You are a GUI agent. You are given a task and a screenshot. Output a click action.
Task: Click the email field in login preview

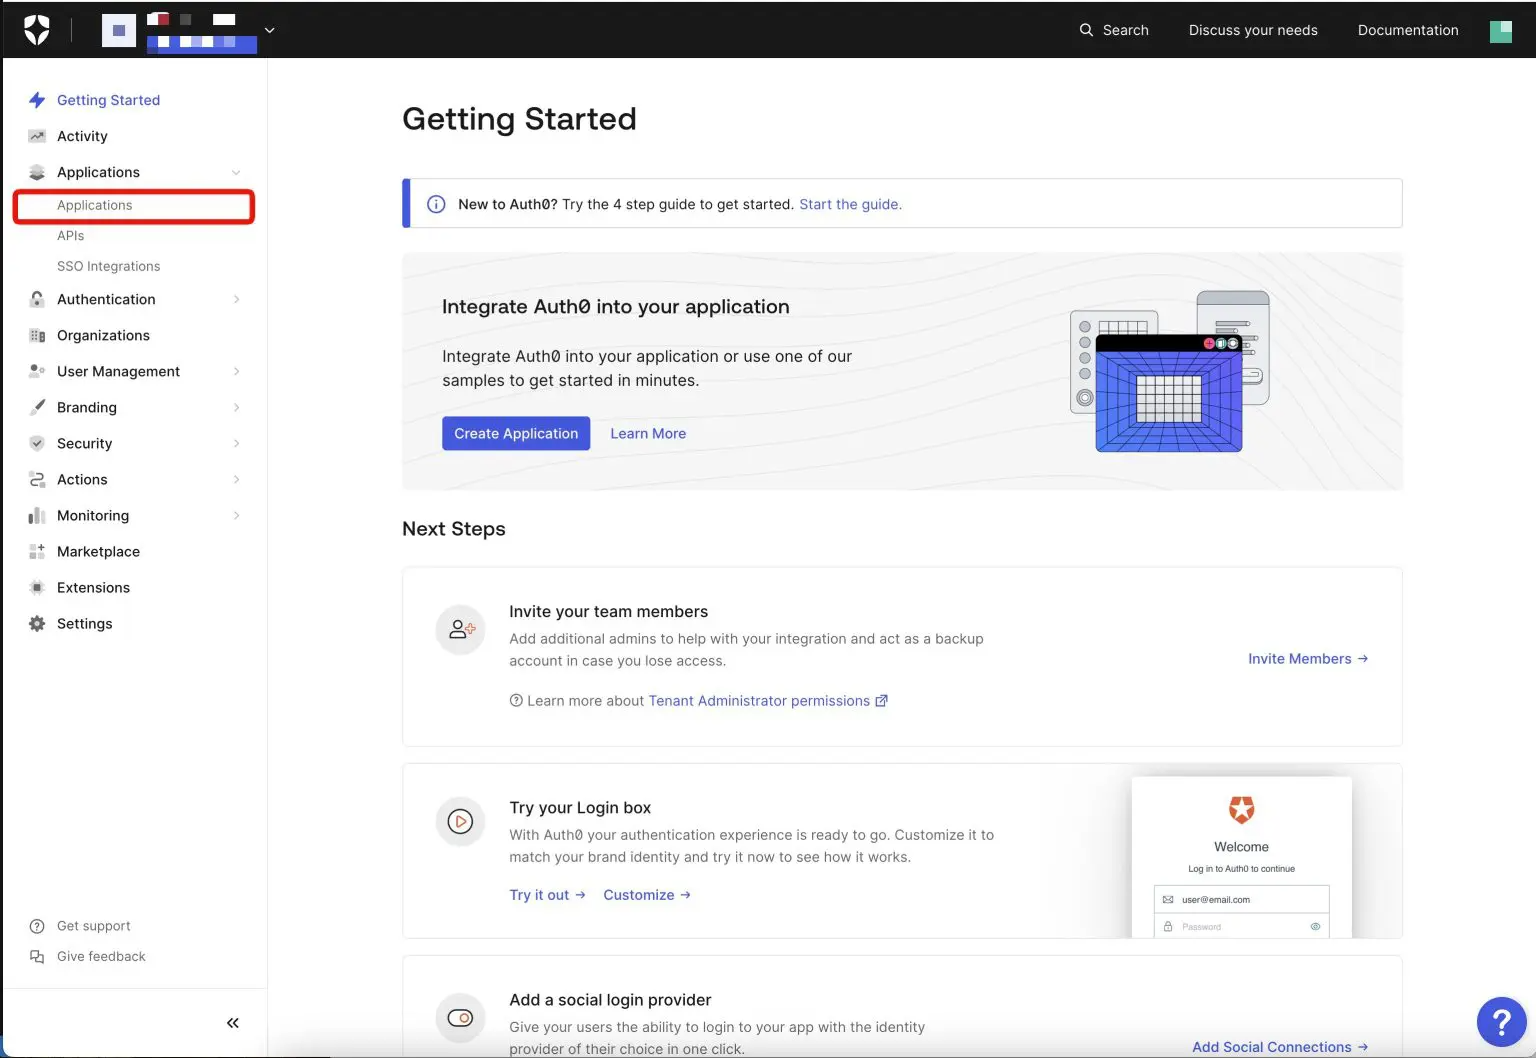coord(1242,899)
